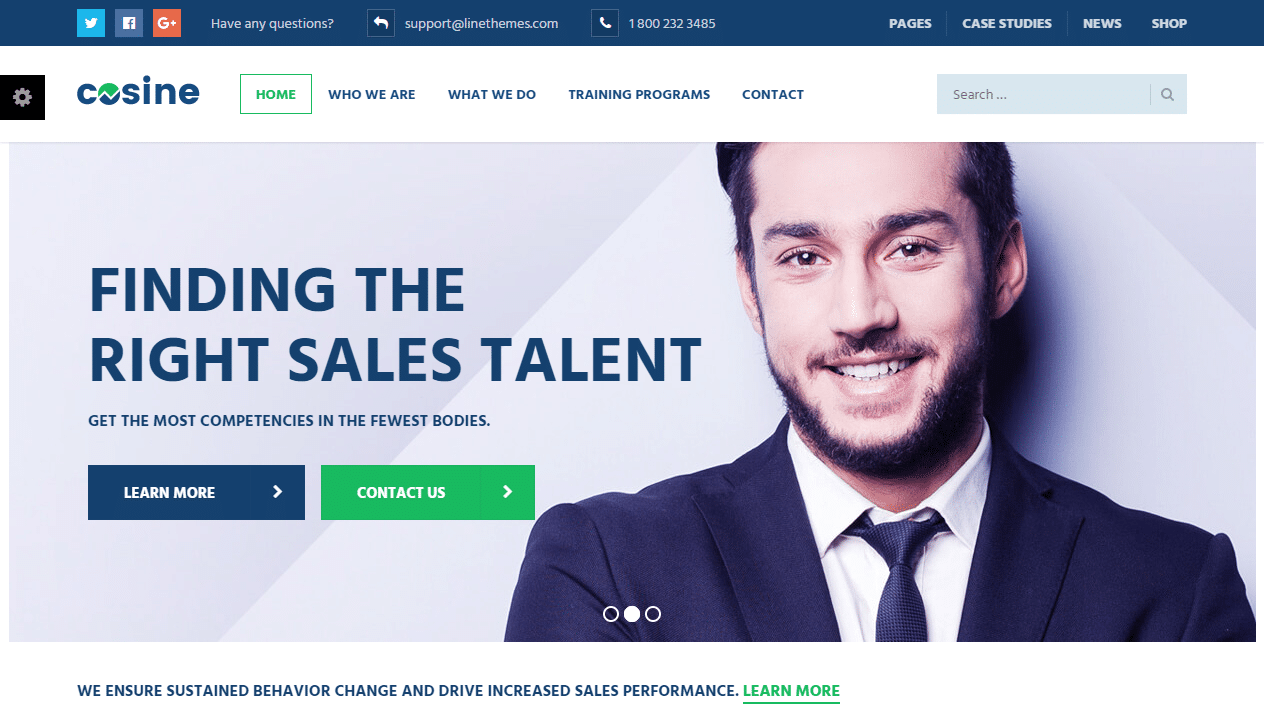Open the Twitter social icon
The height and width of the screenshot is (707, 1264).
91,23
